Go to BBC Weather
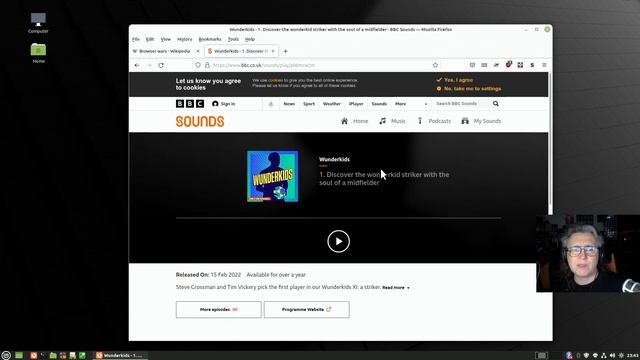 click(331, 104)
